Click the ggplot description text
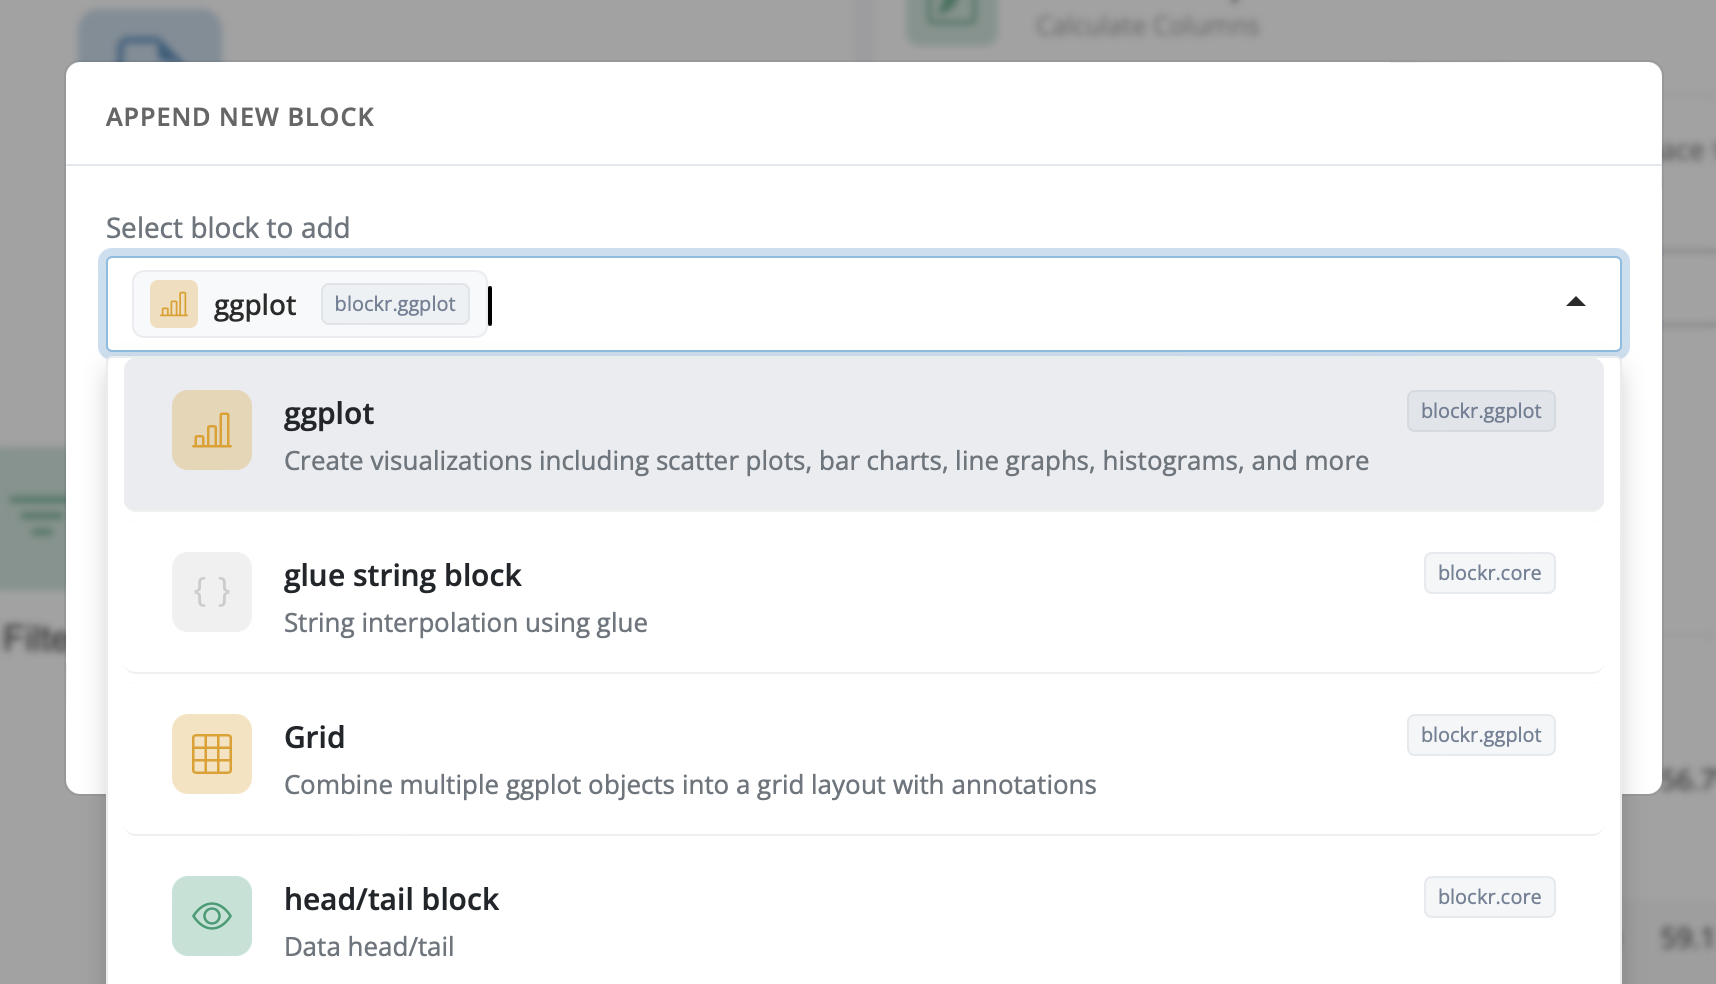Image resolution: width=1716 pixels, height=984 pixels. [x=826, y=461]
